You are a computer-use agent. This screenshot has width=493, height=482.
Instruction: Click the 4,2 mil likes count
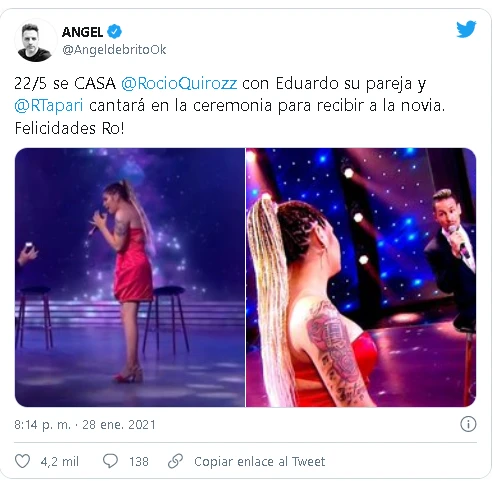60,462
